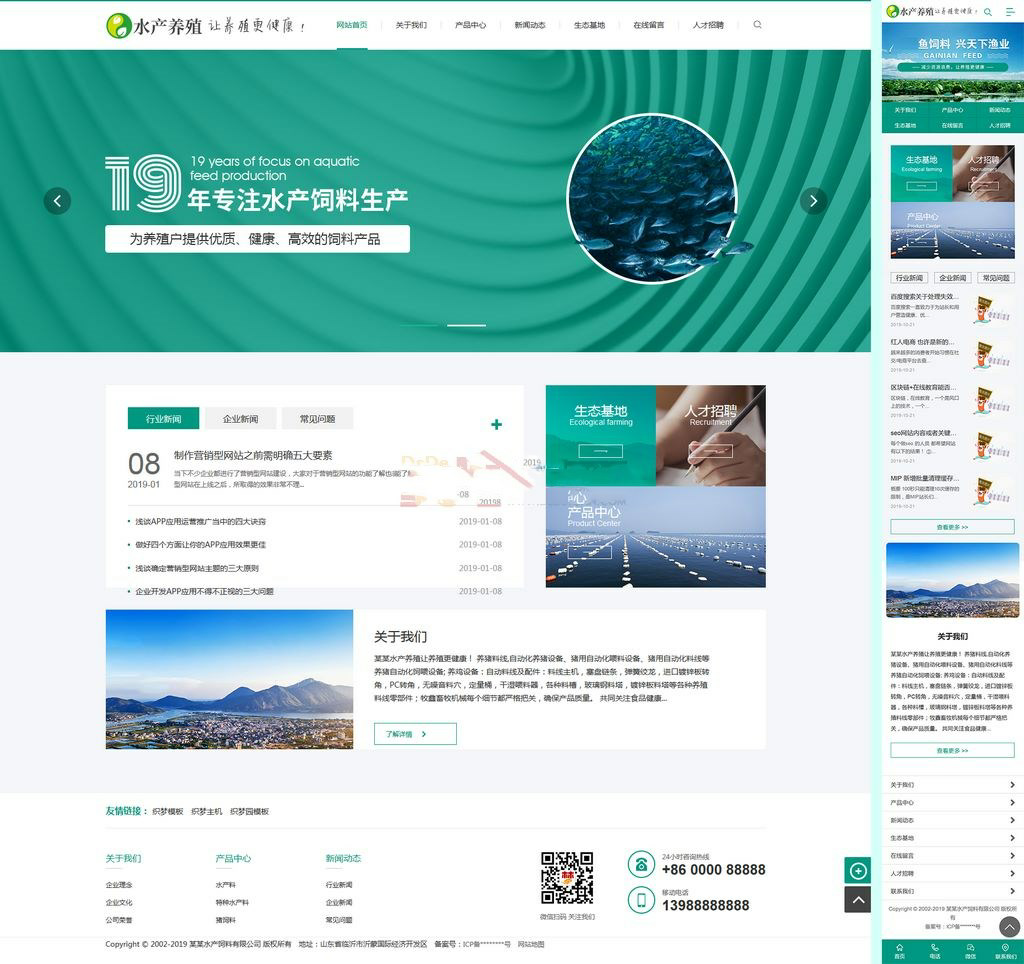
Task: Switch to the 企业新闻 tab
Action: click(240, 419)
